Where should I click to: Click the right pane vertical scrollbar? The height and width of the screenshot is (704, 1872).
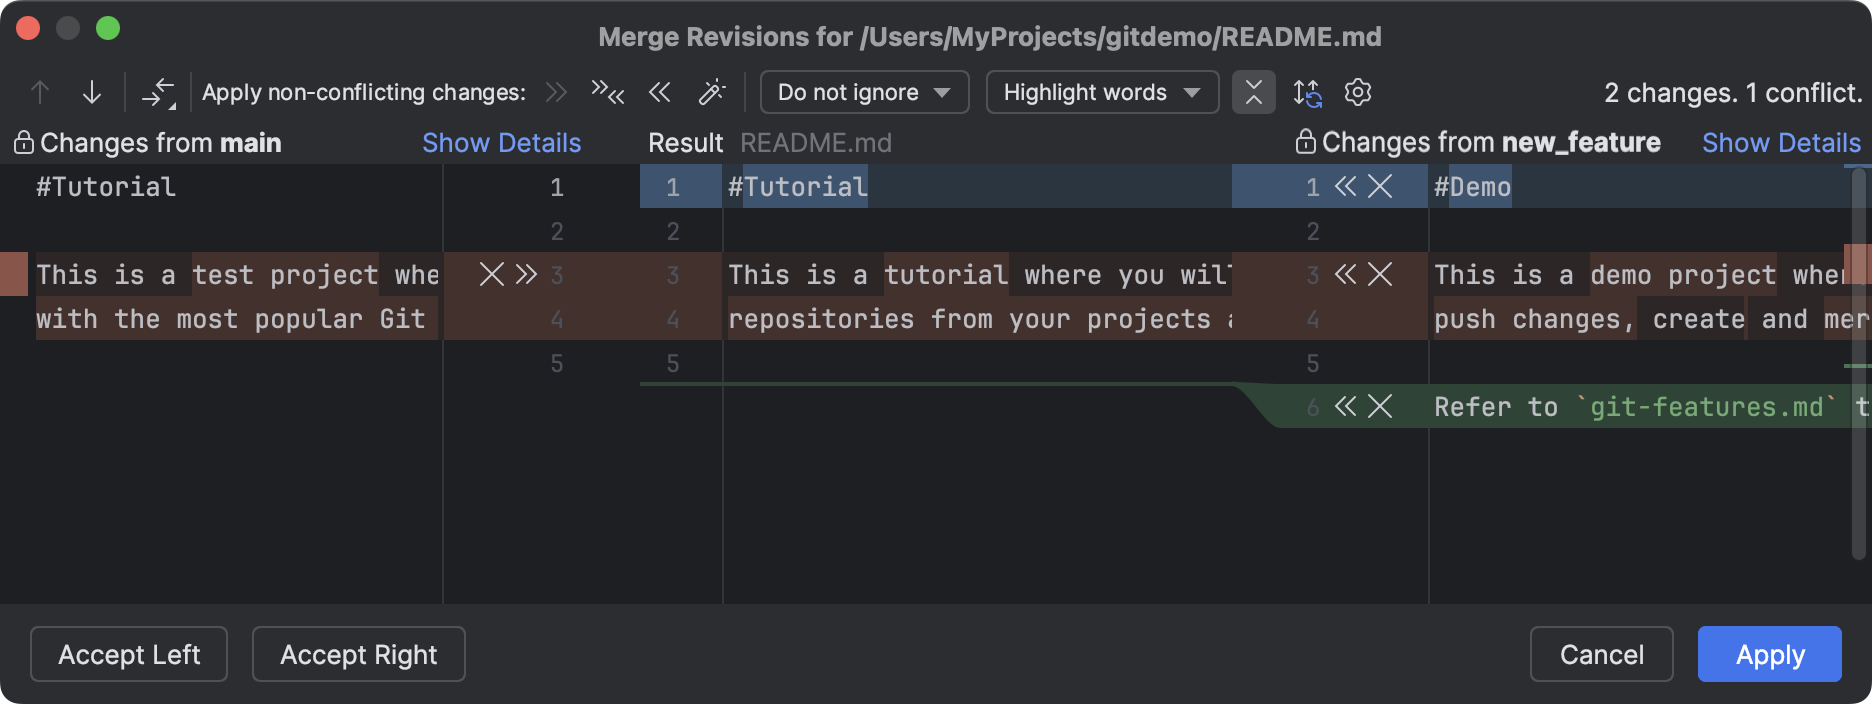1859,360
